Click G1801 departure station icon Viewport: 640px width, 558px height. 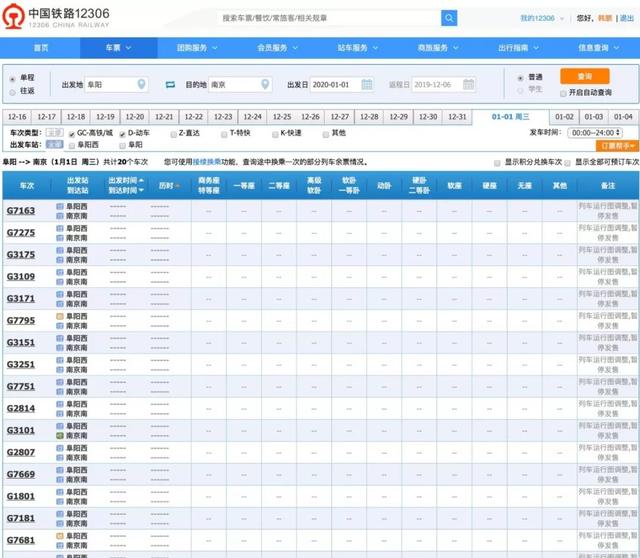pos(60,492)
